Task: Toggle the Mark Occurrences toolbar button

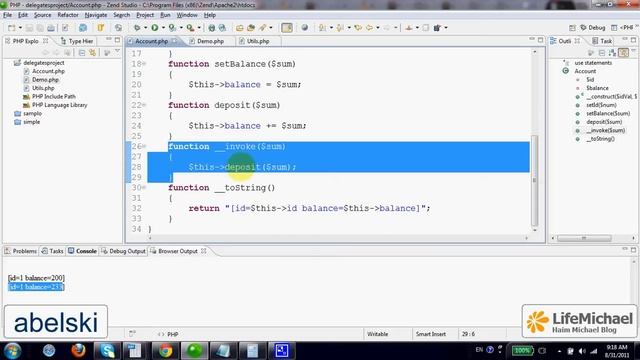Action: click(287, 28)
